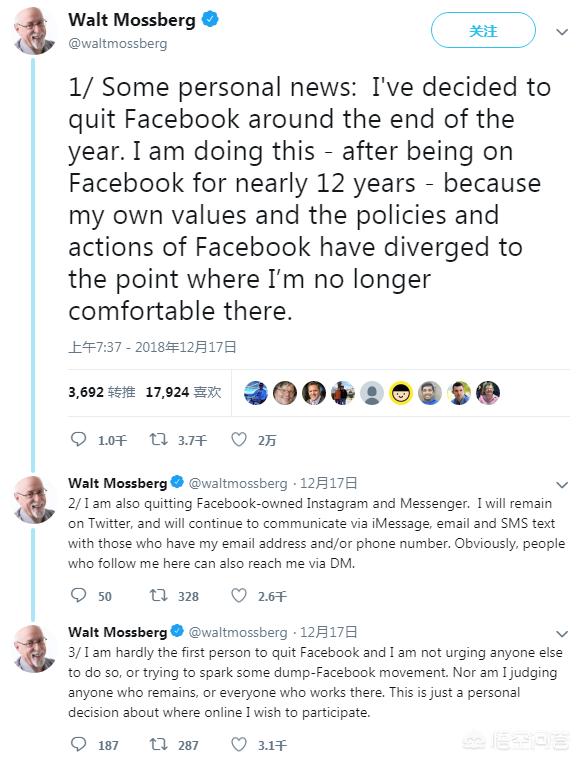Click the verified badge next to the header name
580x760 pixels.
tap(210, 20)
